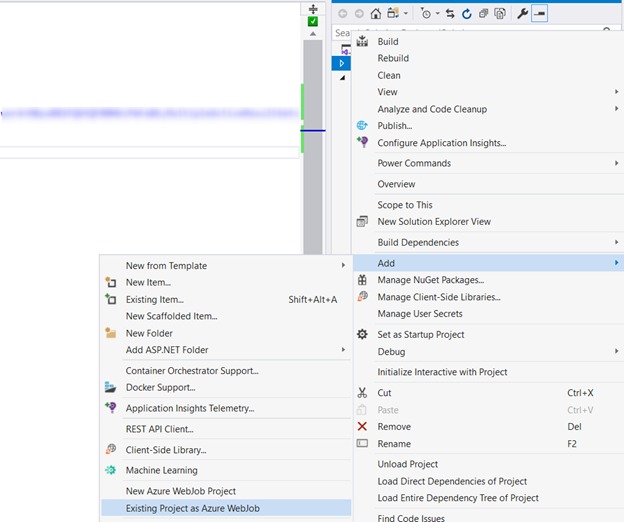The height and width of the screenshot is (522, 624).
Task: Toggle the Preview Selected Items button
Action: 540,14
